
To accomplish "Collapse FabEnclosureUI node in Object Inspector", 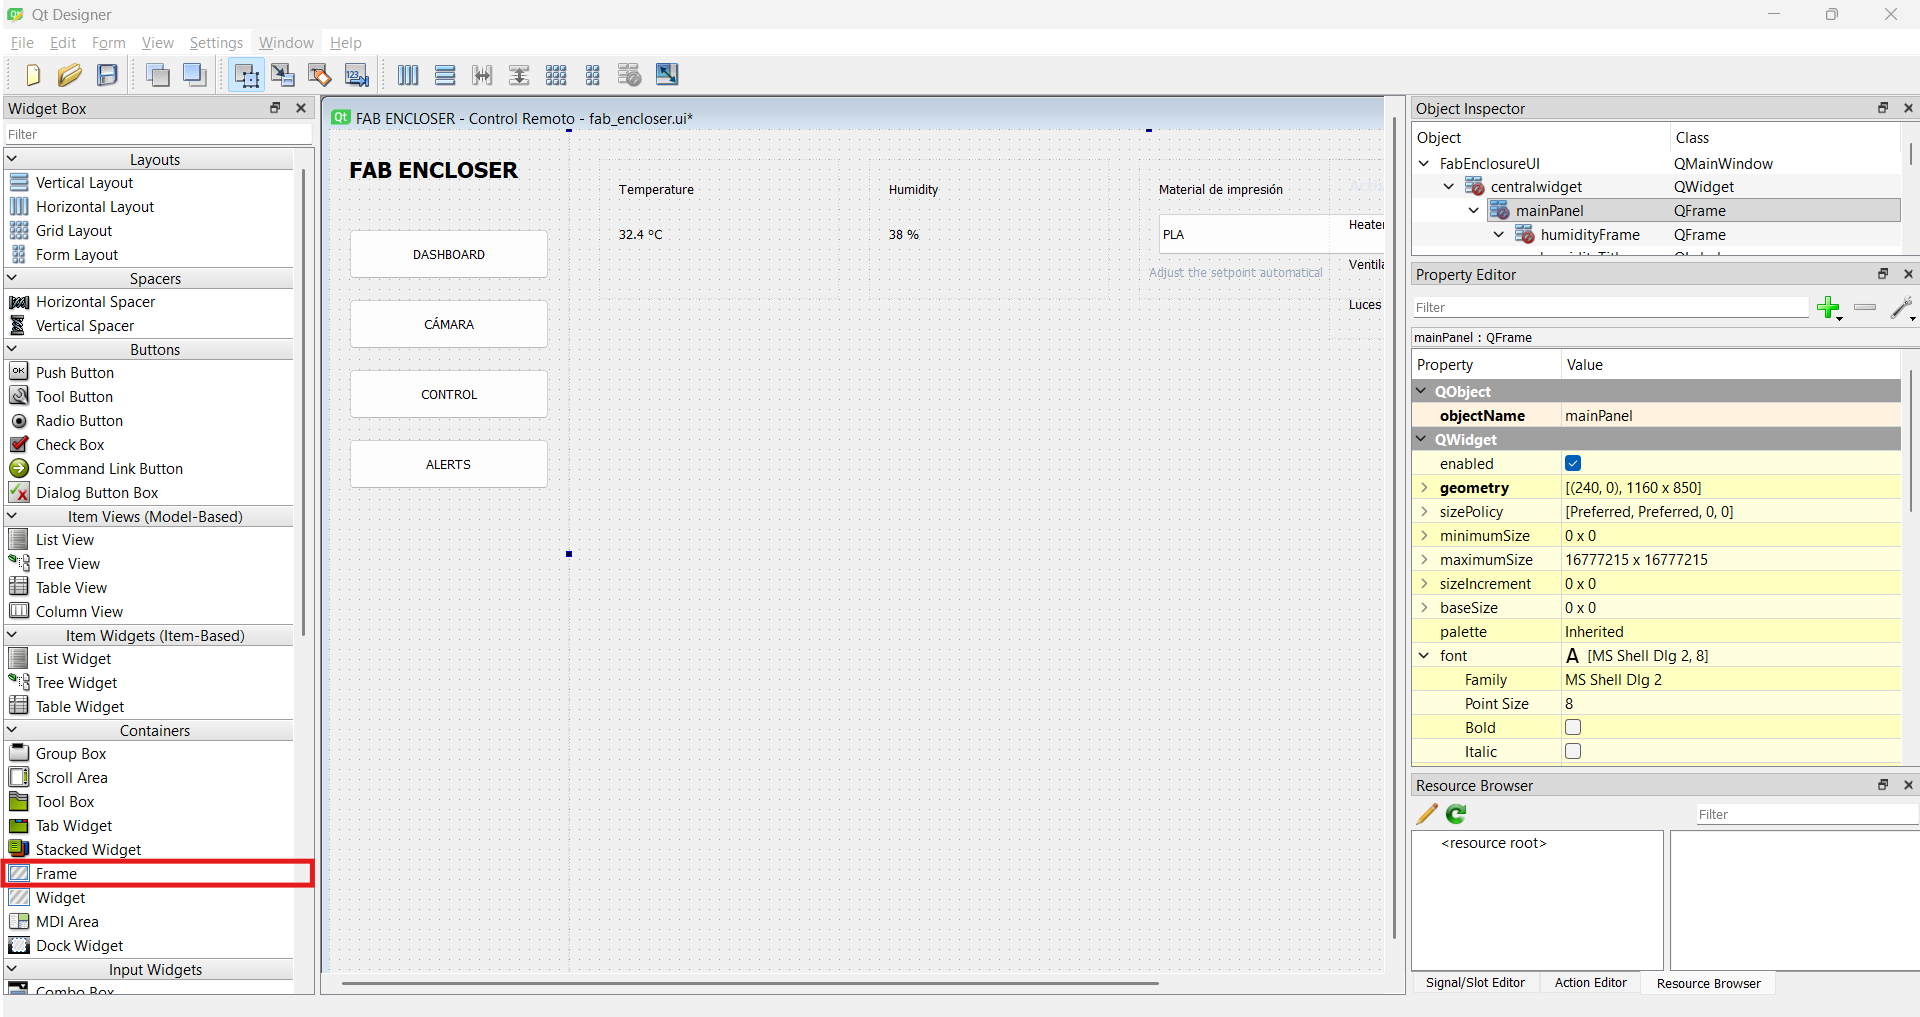I will 1424,163.
